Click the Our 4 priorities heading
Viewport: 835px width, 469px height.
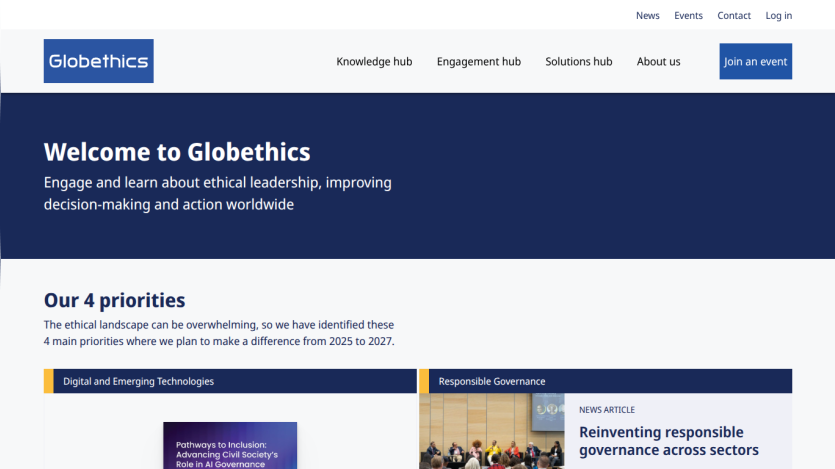114,300
